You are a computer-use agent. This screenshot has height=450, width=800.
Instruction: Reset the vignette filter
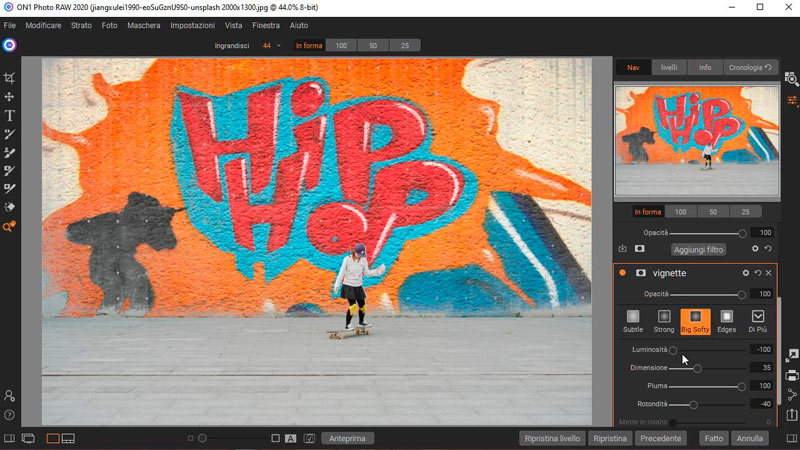click(758, 273)
